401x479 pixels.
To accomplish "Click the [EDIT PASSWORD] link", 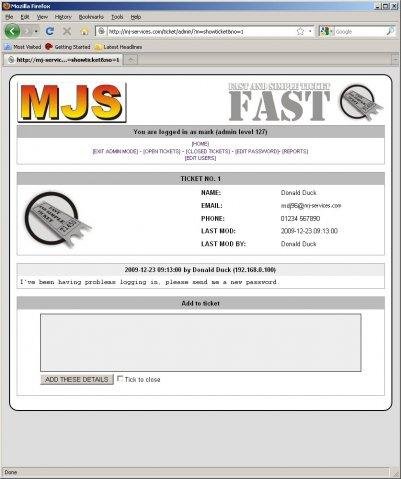I will click(x=257, y=151).
